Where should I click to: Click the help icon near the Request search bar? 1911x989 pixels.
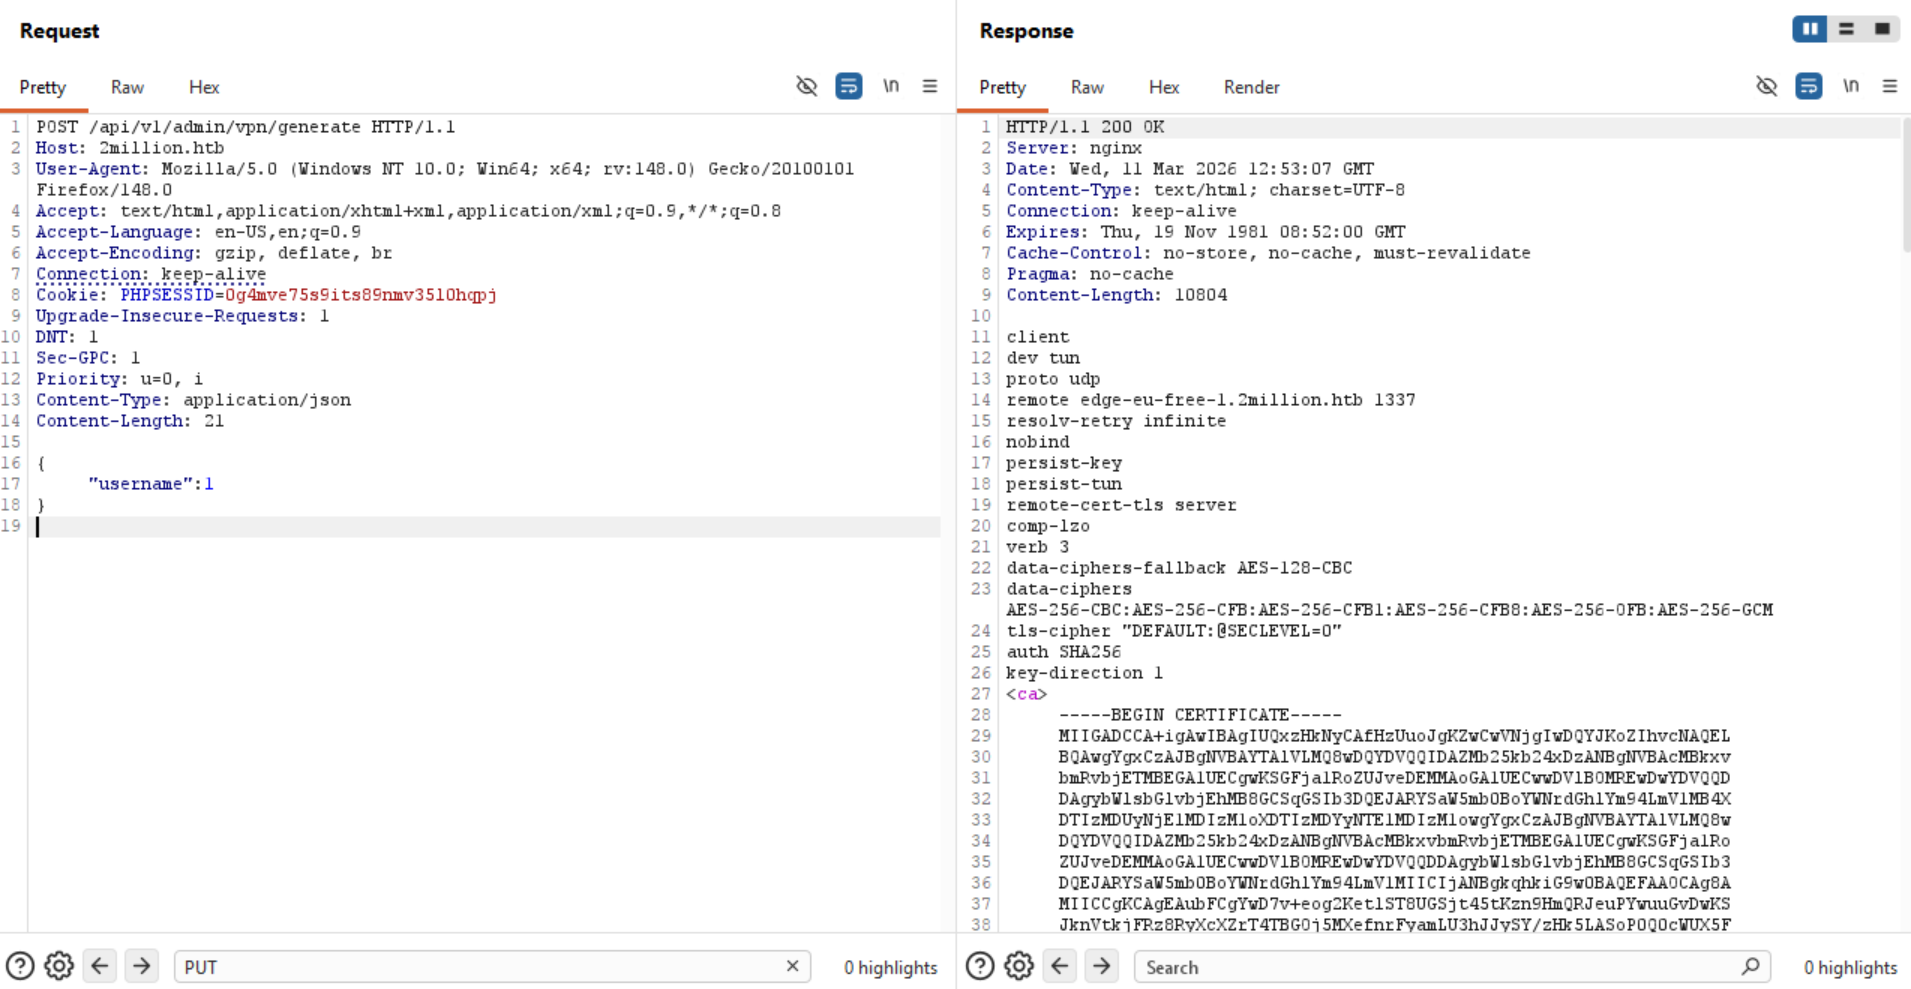click(19, 966)
